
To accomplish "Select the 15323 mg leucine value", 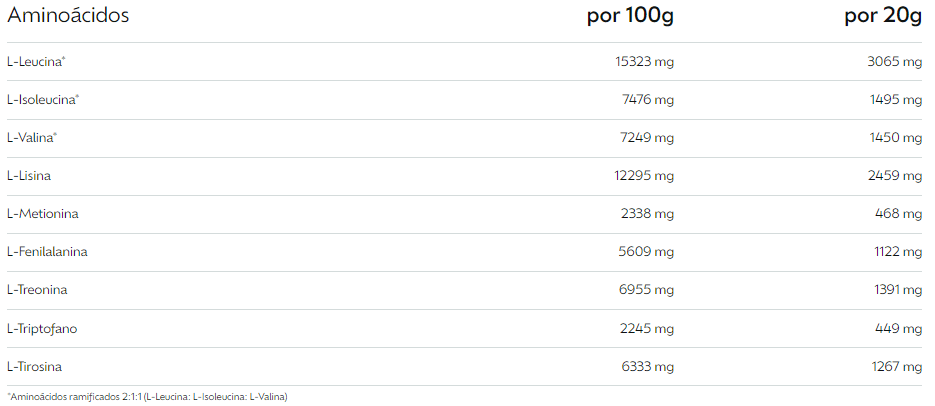I will [645, 61].
